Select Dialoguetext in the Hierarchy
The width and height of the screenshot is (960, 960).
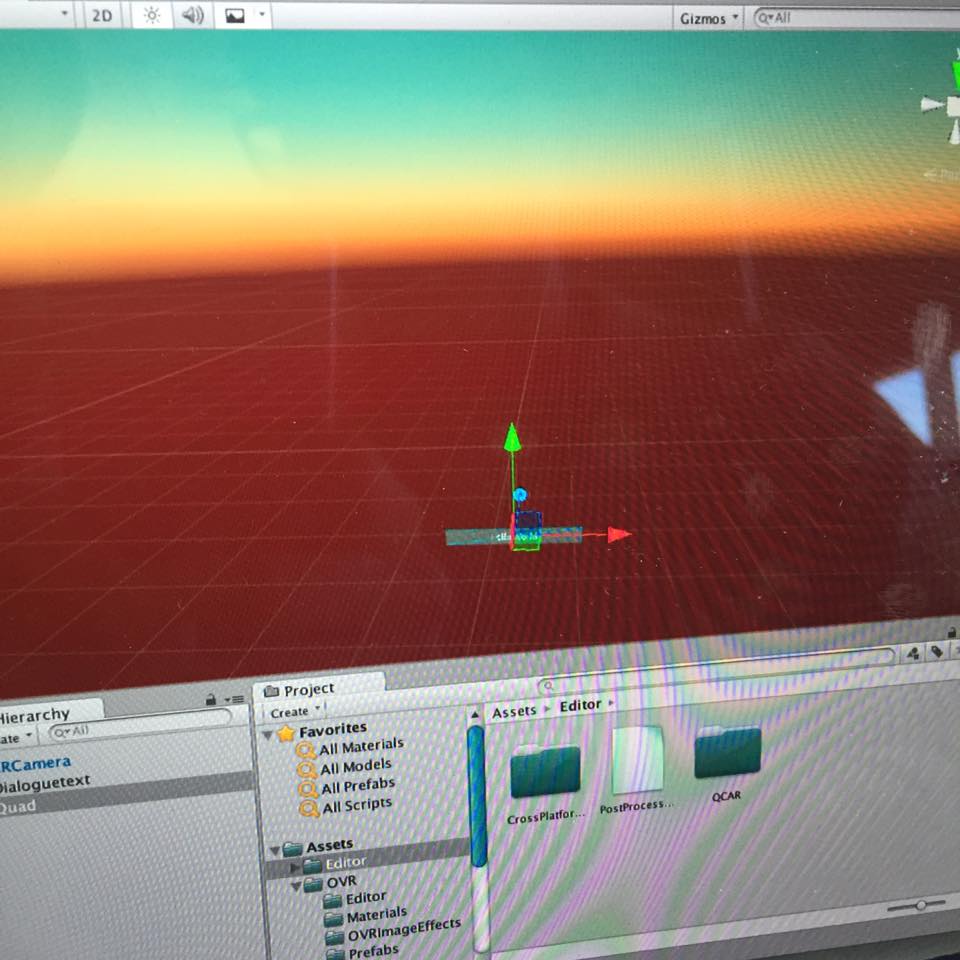click(44, 783)
